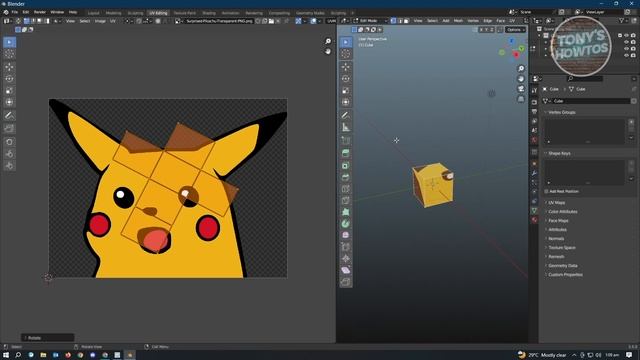This screenshot has width=640, height=360.
Task: Activate the 3D viewport Rotate tool
Action: [x=346, y=79]
